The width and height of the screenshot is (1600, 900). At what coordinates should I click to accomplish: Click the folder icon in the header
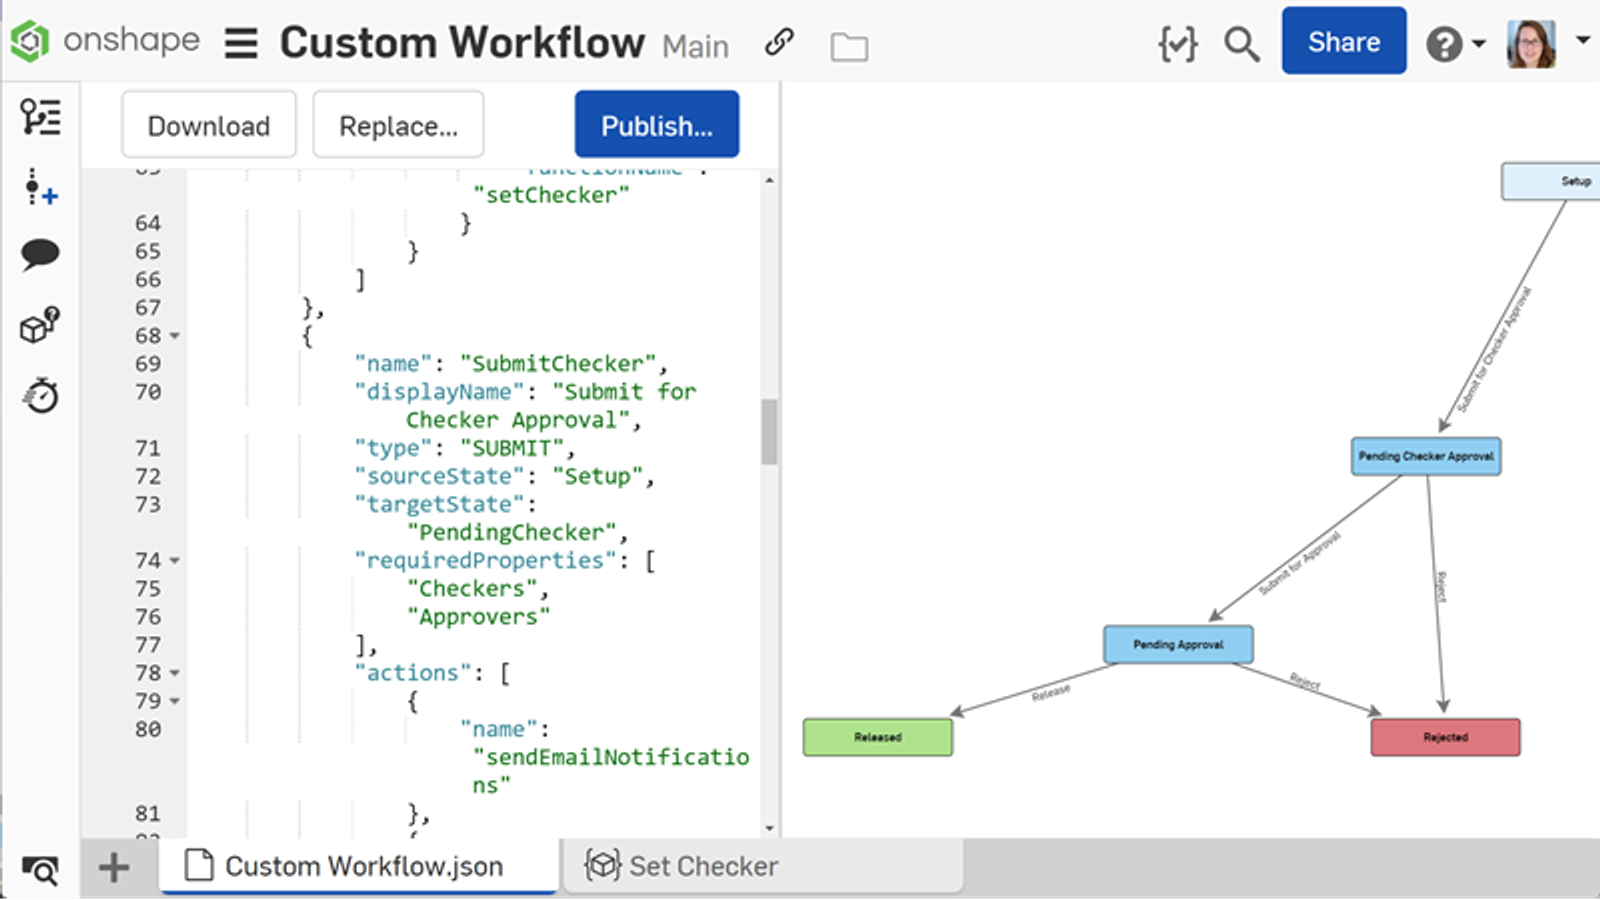click(849, 47)
